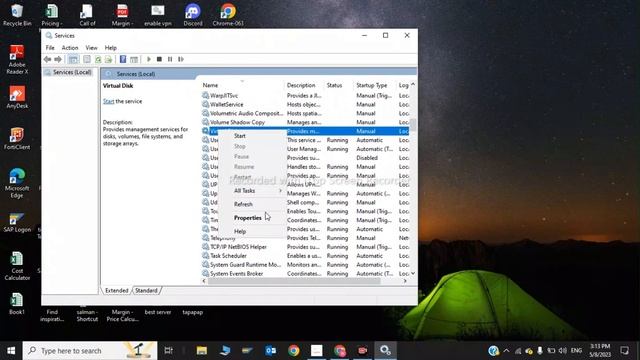Select Task Scheduler service

[x=305, y=256]
